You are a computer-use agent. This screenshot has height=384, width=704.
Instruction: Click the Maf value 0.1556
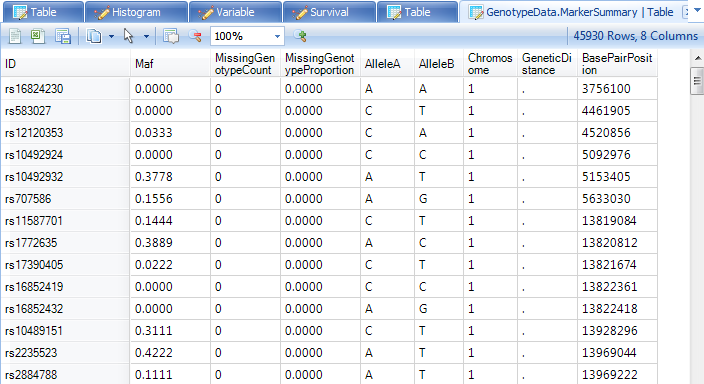170,199
